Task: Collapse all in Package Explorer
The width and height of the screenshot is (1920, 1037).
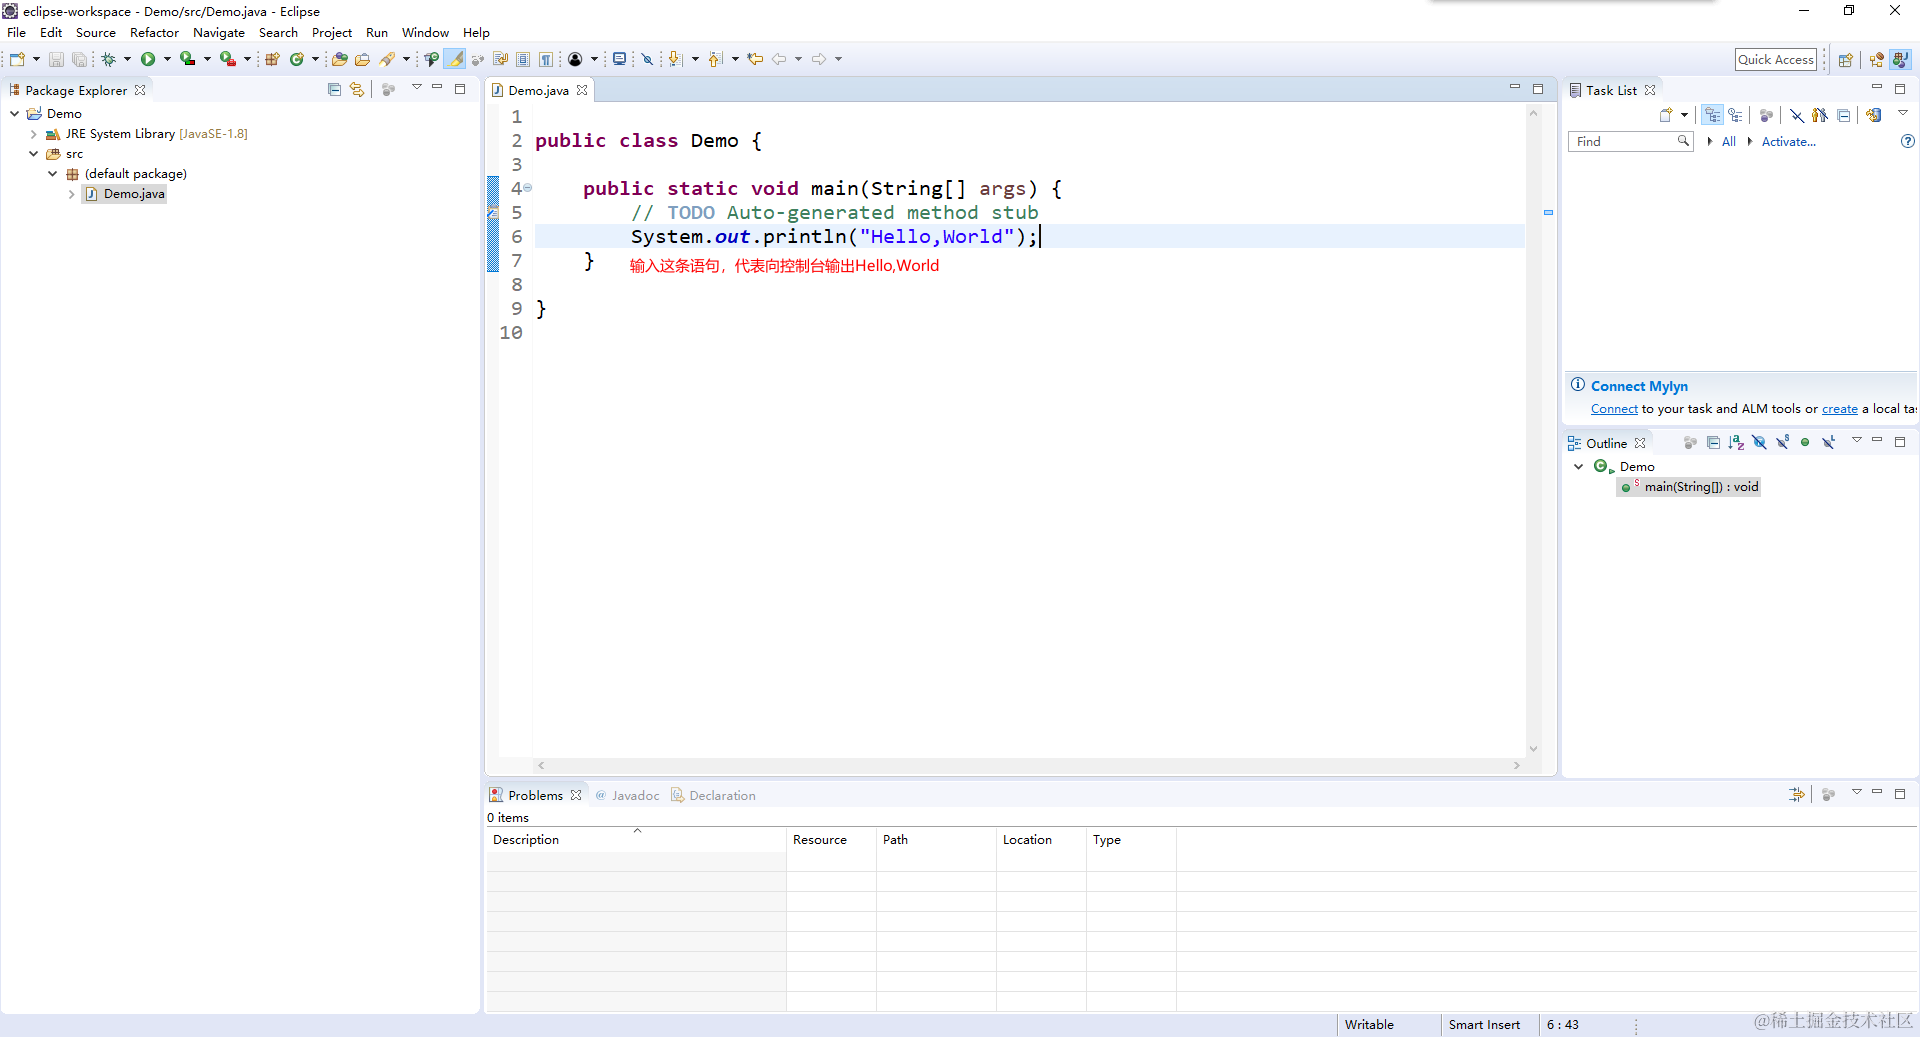Action: (x=334, y=90)
